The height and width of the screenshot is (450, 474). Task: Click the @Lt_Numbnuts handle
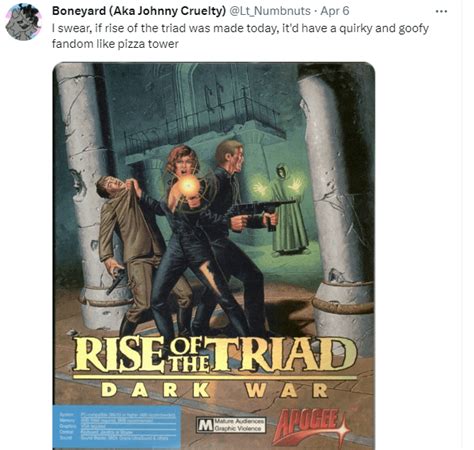(x=270, y=11)
